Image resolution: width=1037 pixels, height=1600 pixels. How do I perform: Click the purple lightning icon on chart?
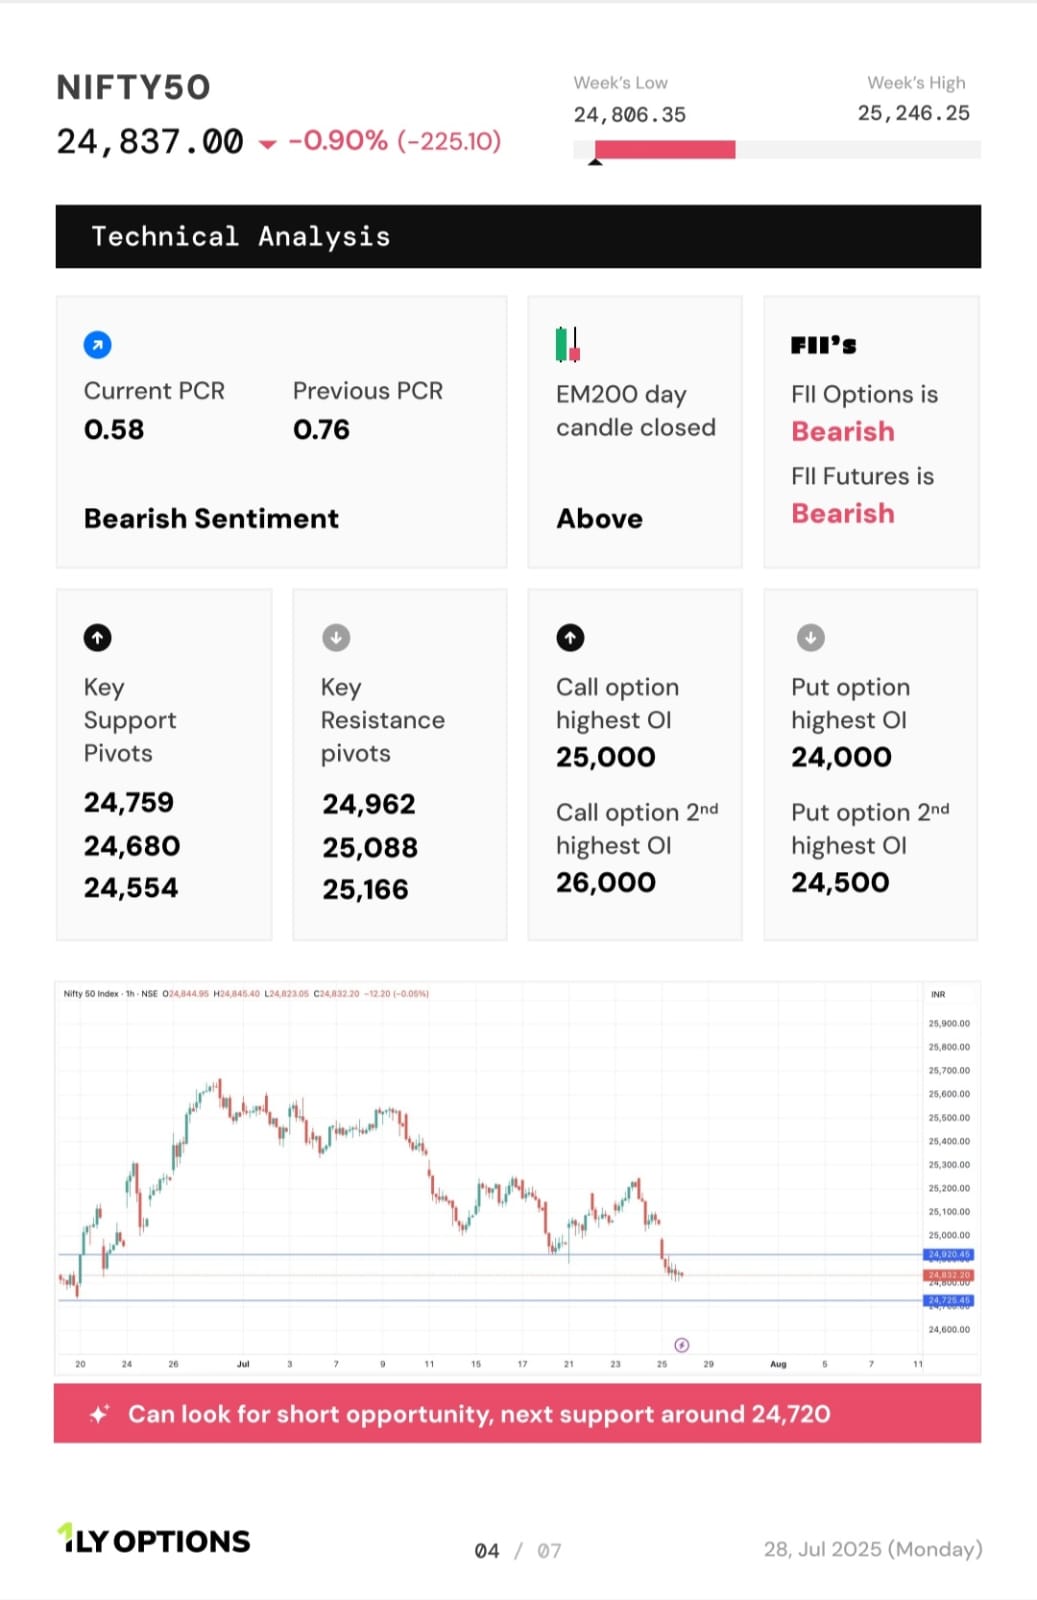pos(682,1345)
